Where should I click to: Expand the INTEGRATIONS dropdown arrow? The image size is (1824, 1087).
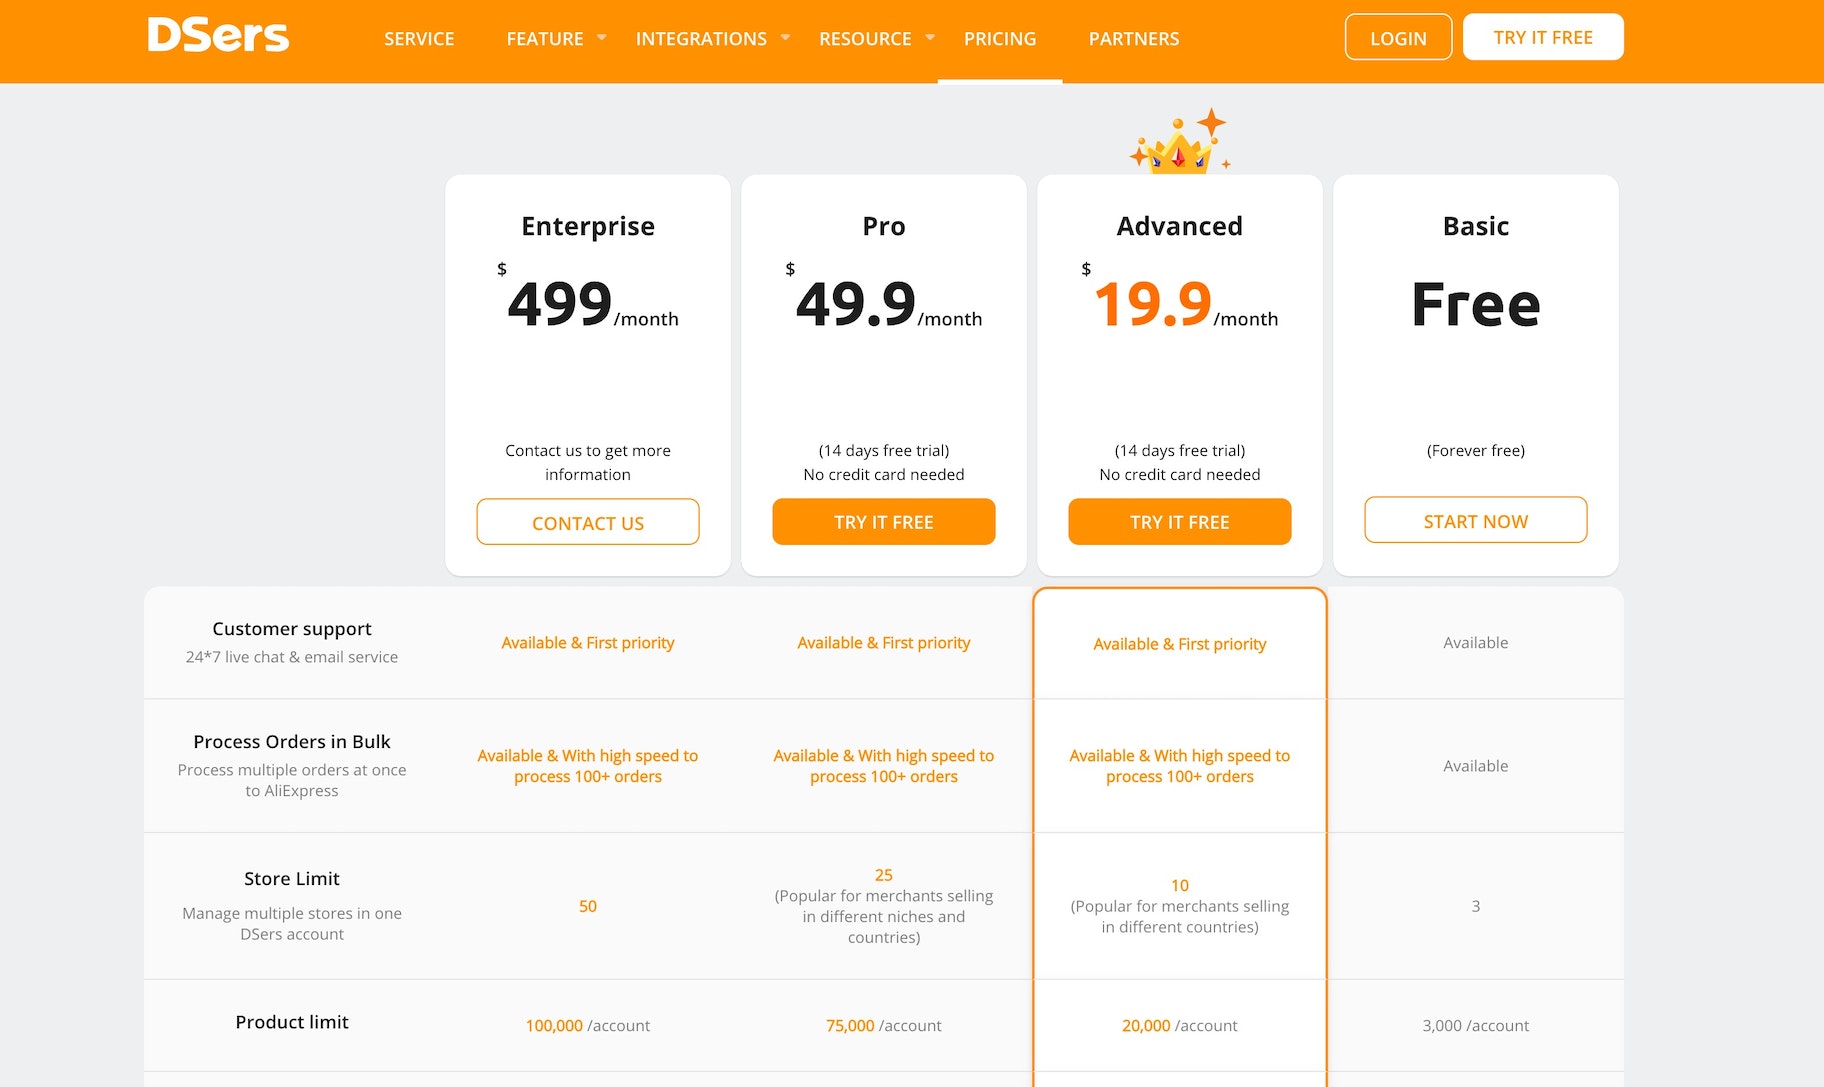pos(786,38)
